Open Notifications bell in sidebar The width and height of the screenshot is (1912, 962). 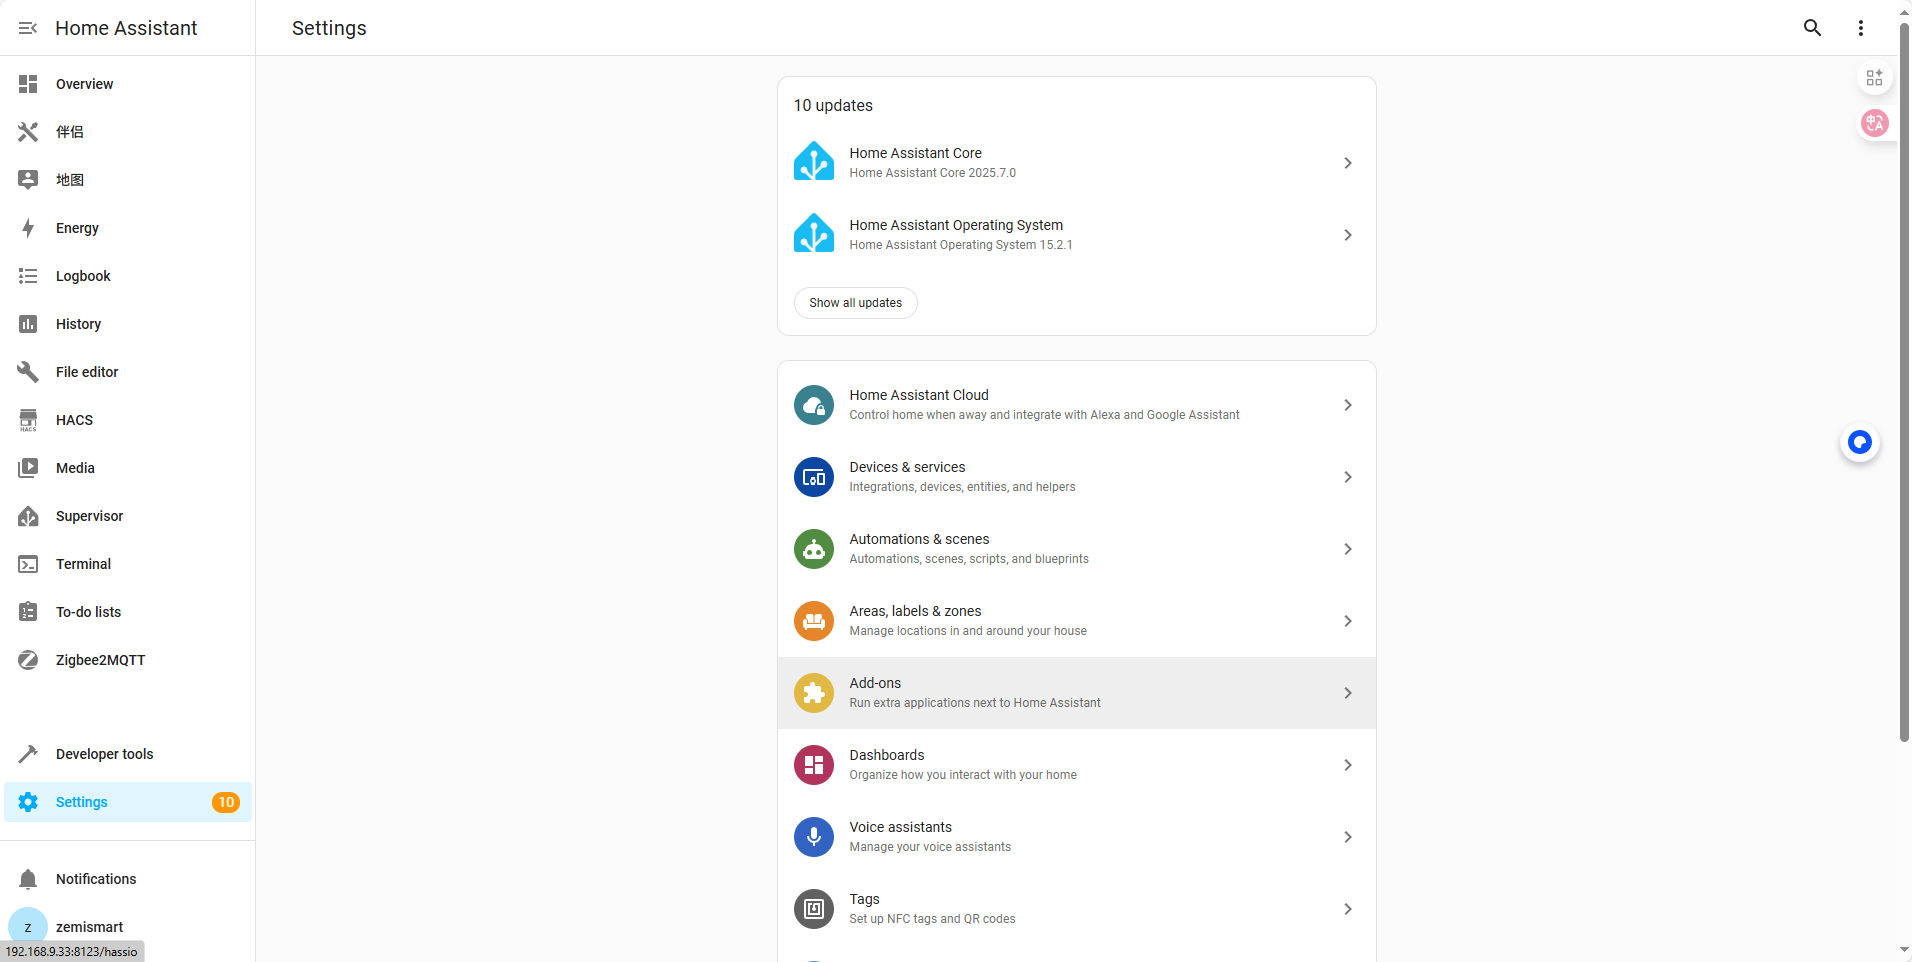click(x=128, y=879)
